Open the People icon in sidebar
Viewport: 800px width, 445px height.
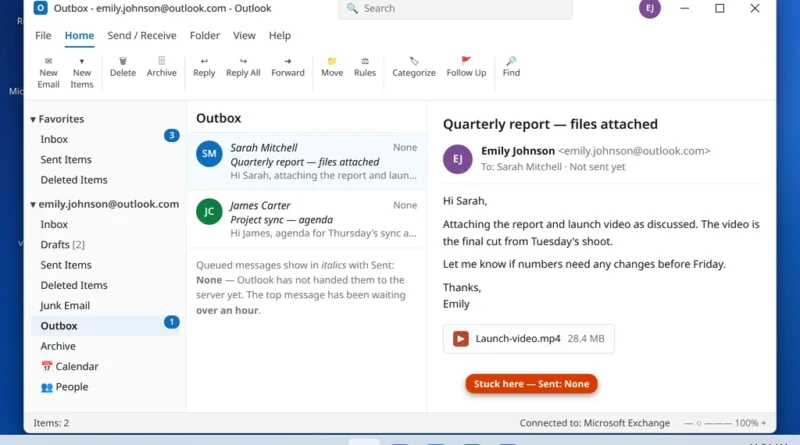click(47, 387)
